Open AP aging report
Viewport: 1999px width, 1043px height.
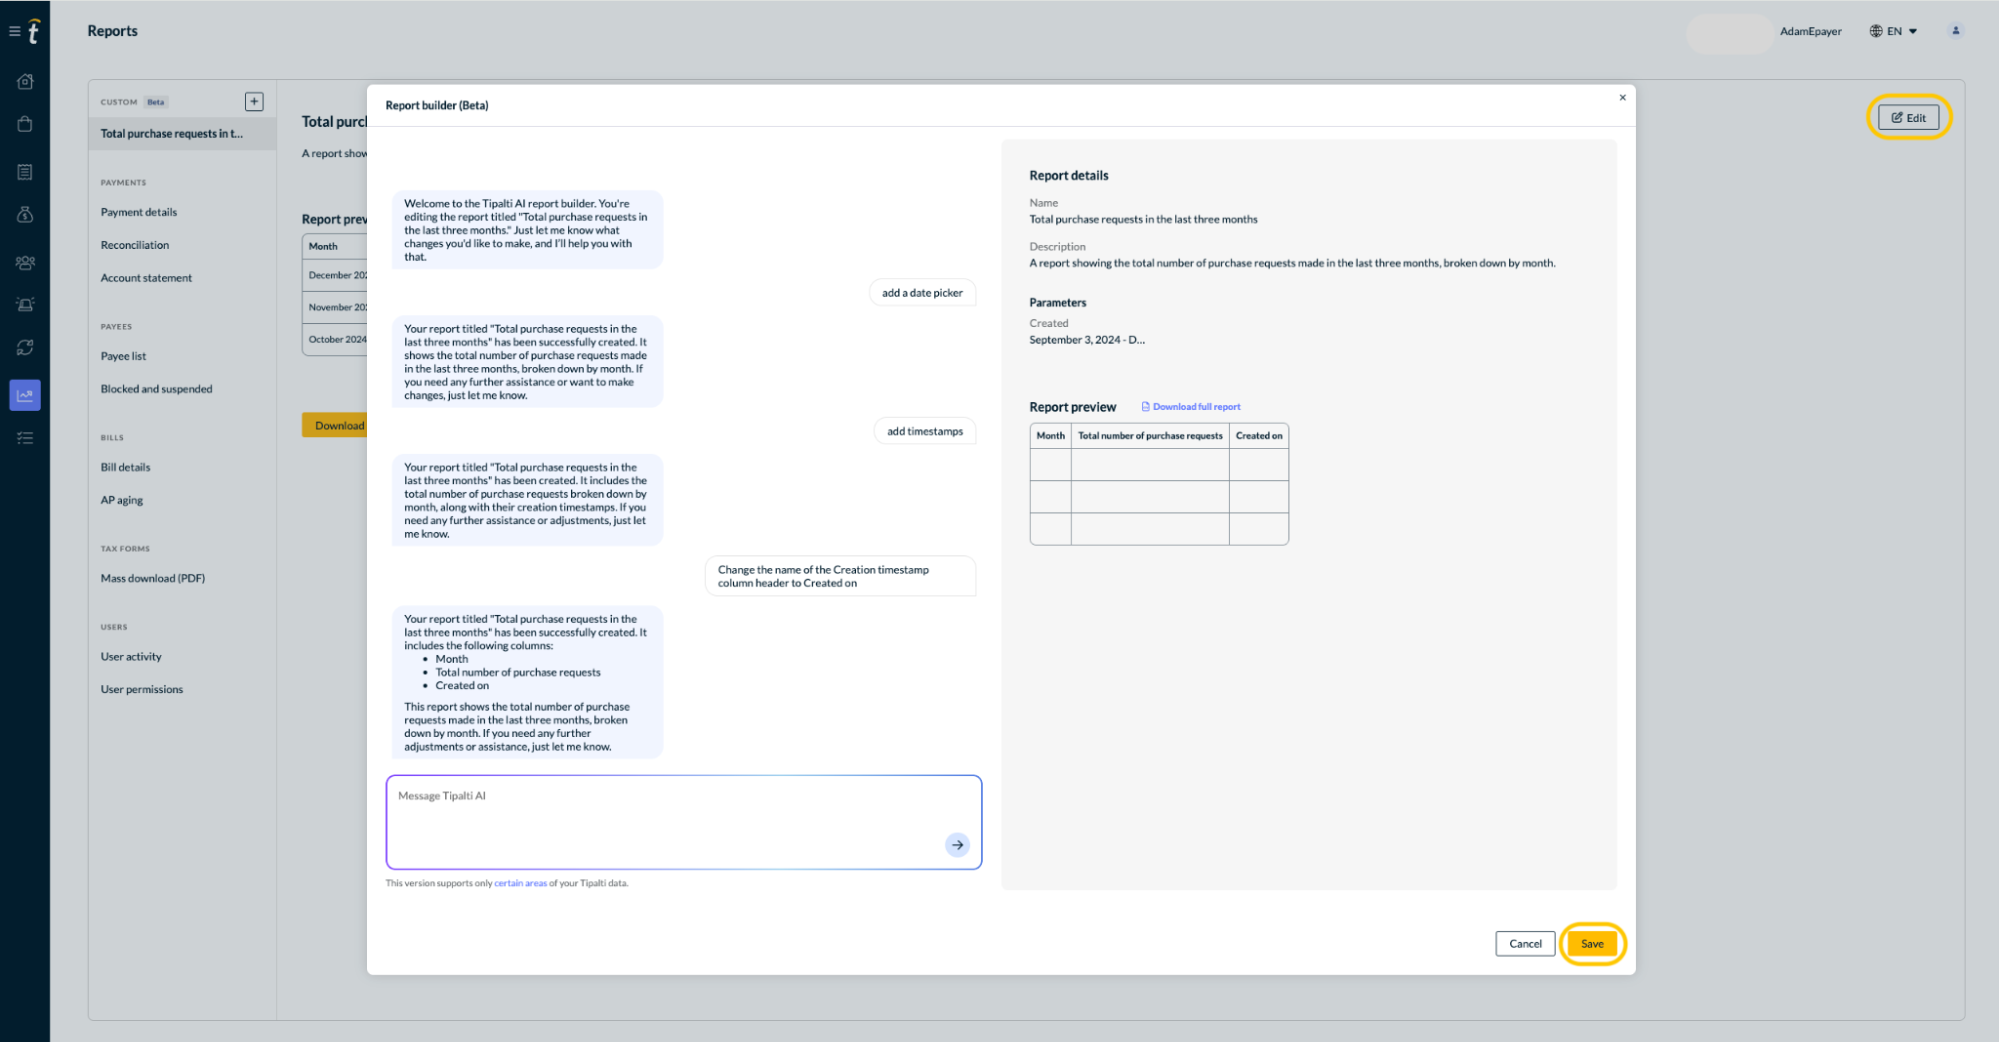point(121,500)
